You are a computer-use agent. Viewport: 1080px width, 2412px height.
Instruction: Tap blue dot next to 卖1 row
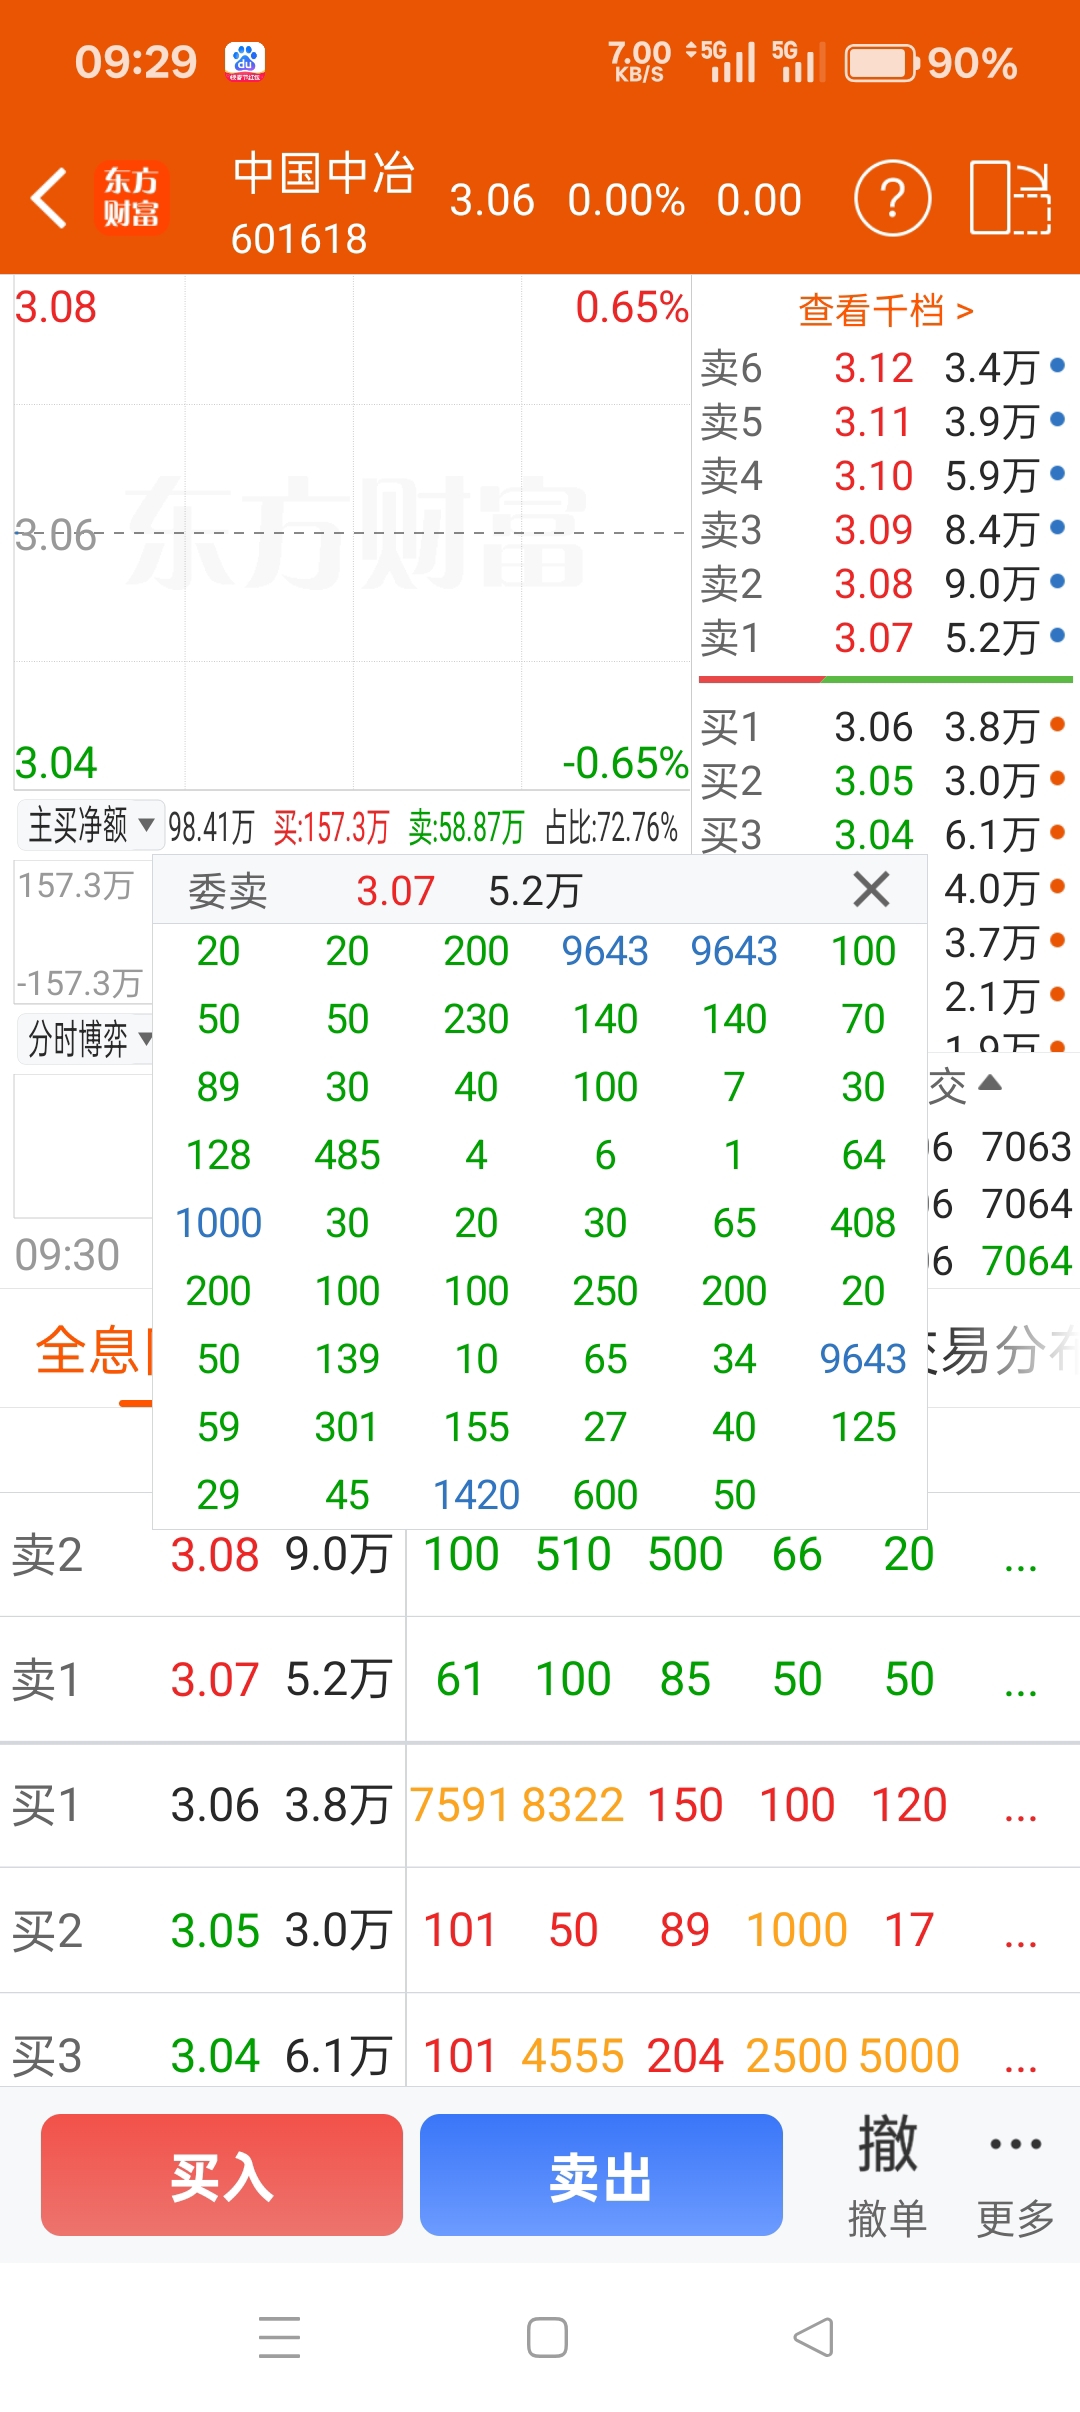pyautogui.click(x=1057, y=634)
